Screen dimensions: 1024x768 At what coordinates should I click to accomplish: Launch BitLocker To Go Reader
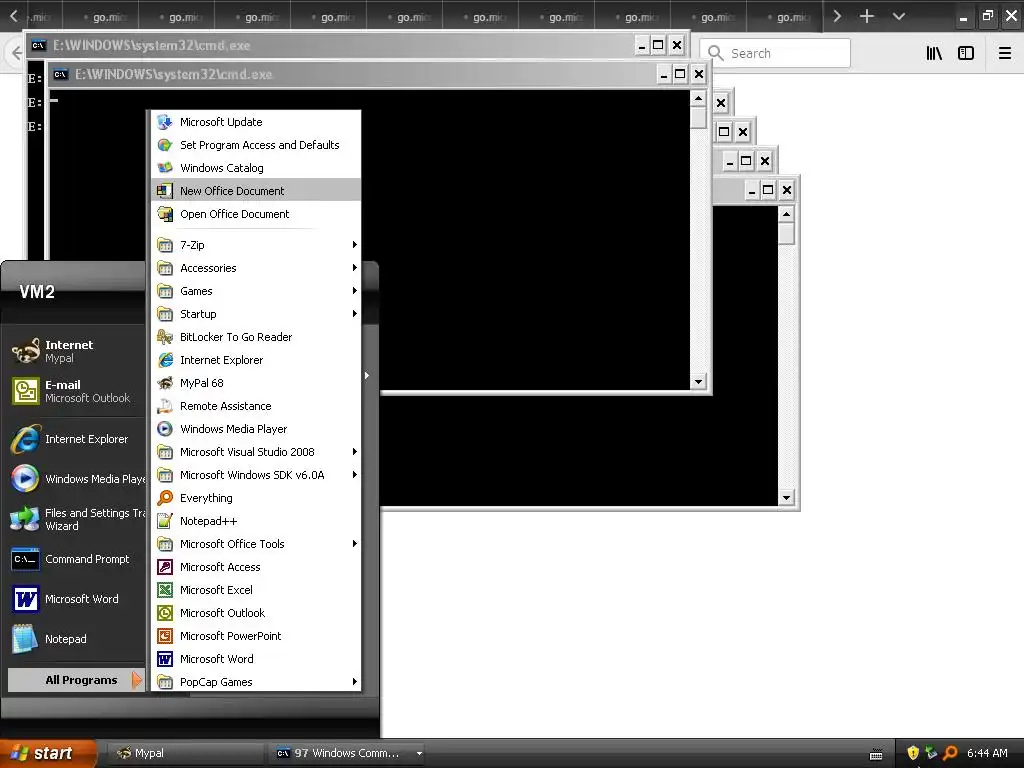[256, 337]
